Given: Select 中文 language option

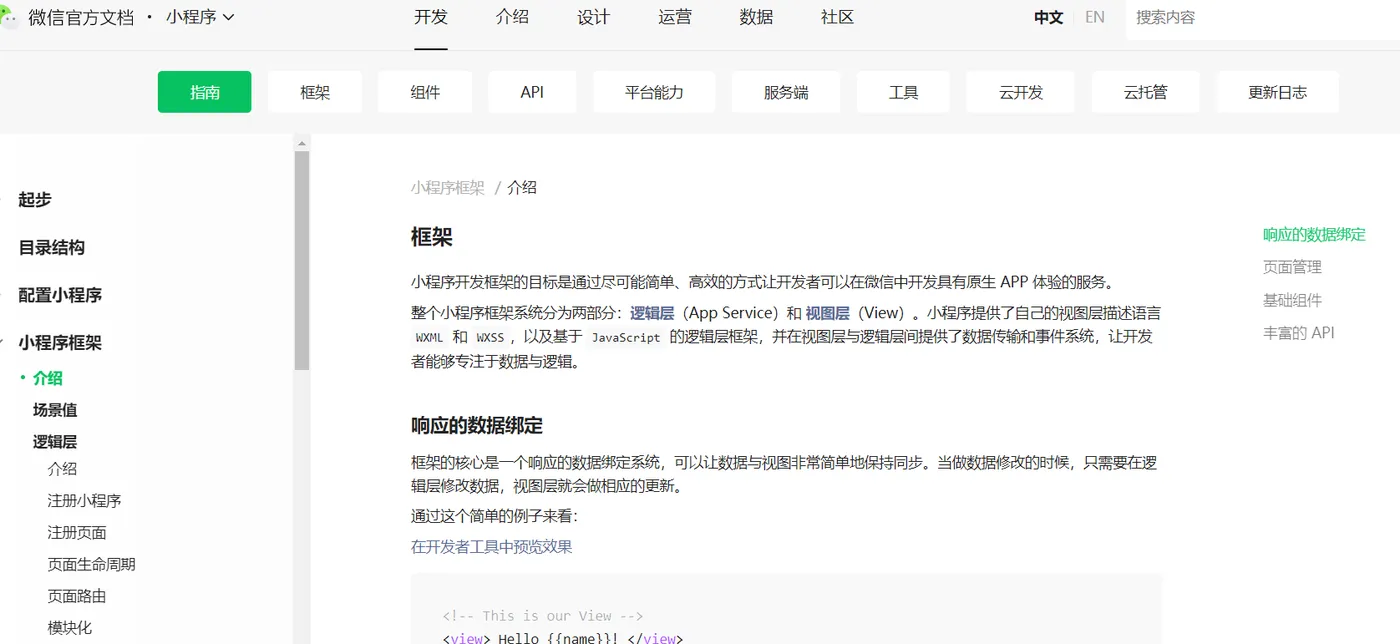Looking at the screenshot, I should pyautogui.click(x=1048, y=17).
